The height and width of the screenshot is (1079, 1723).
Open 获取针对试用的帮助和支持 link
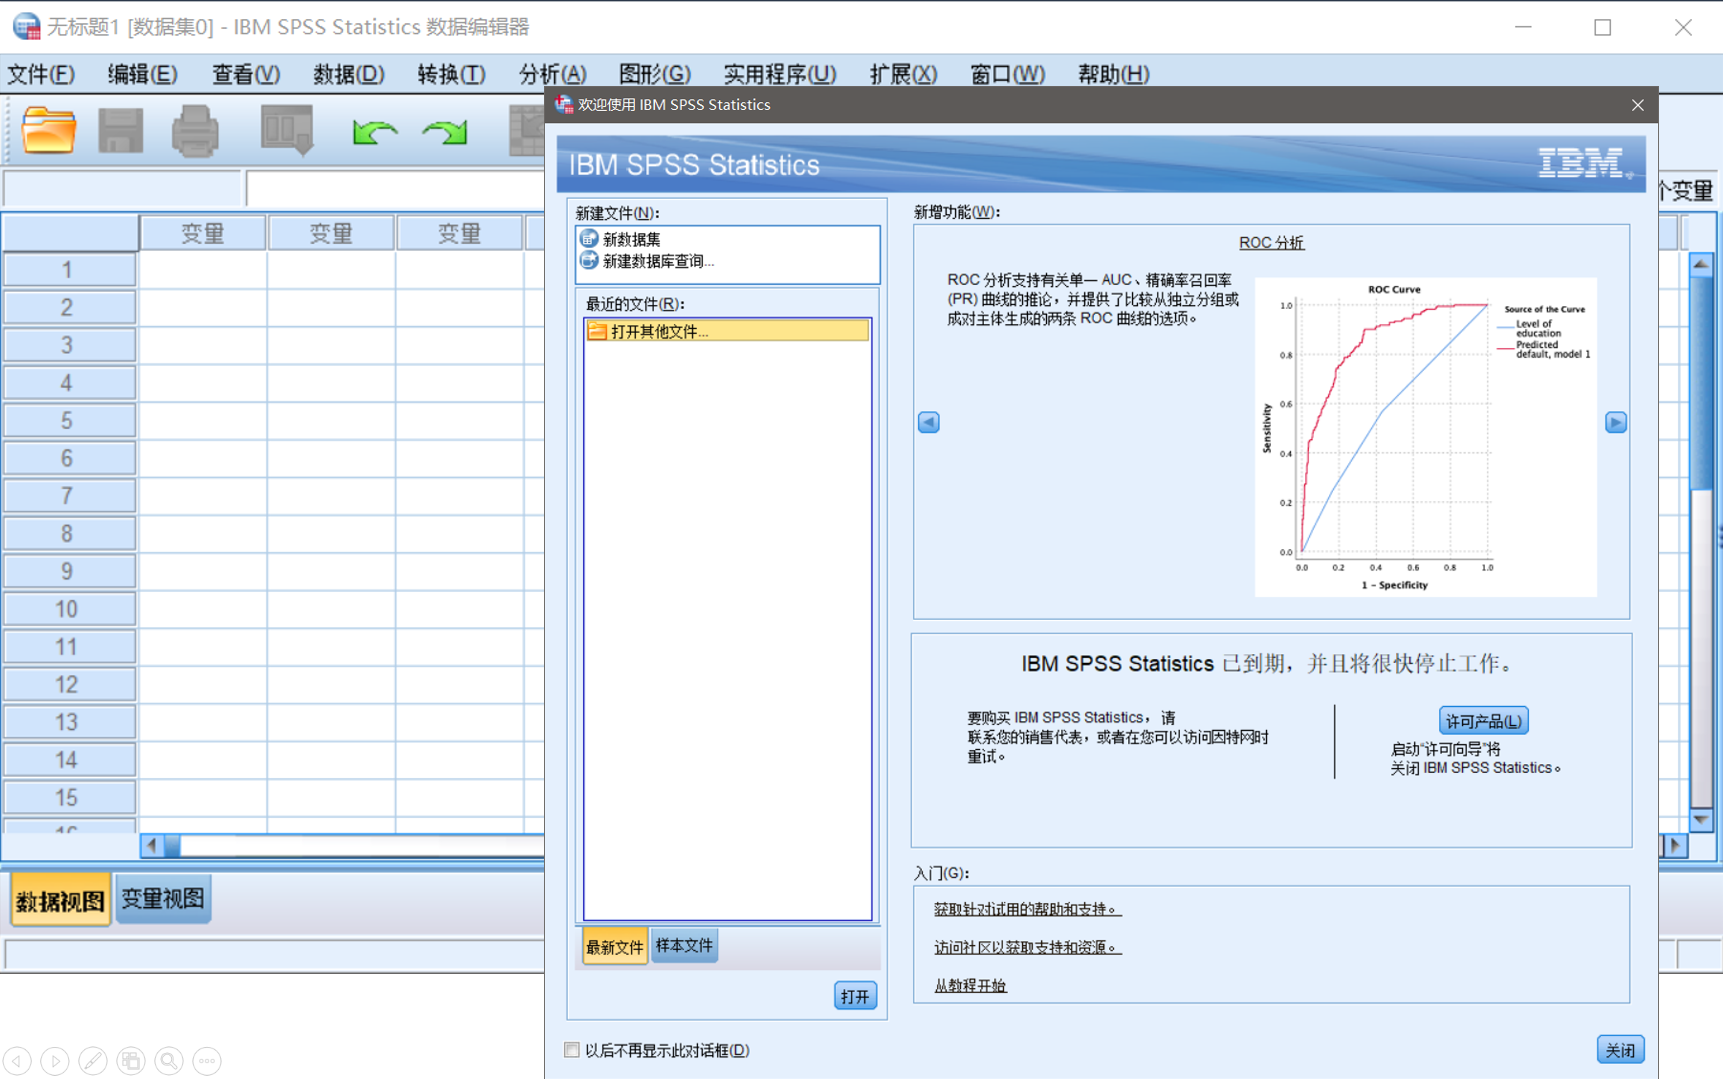(x=1027, y=909)
